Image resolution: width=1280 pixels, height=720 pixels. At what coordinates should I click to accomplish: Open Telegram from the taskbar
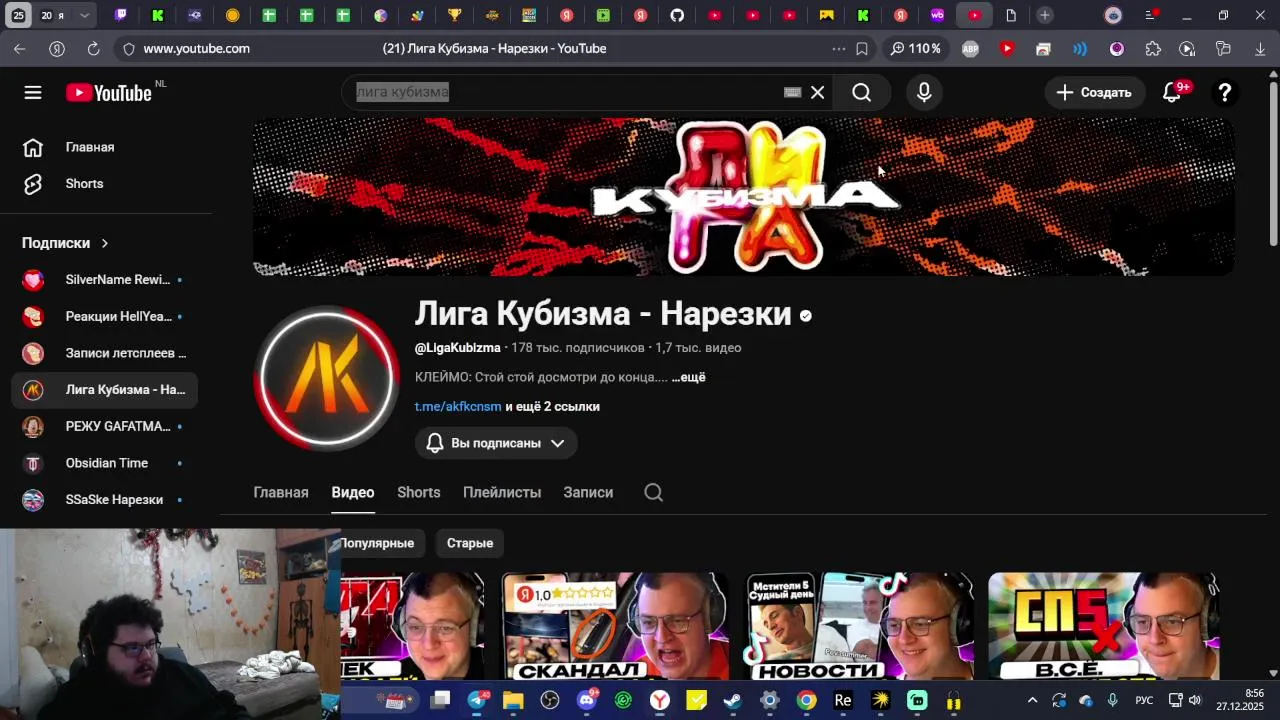(477, 700)
